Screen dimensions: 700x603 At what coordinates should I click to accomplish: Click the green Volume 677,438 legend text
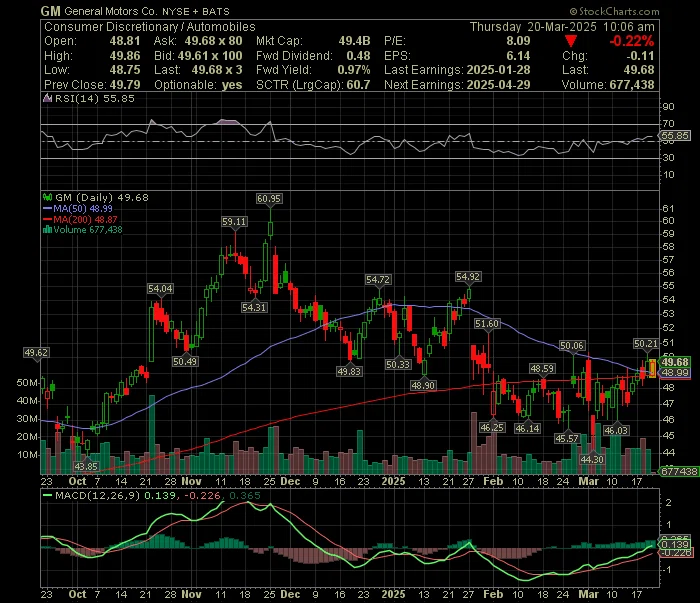(88, 230)
